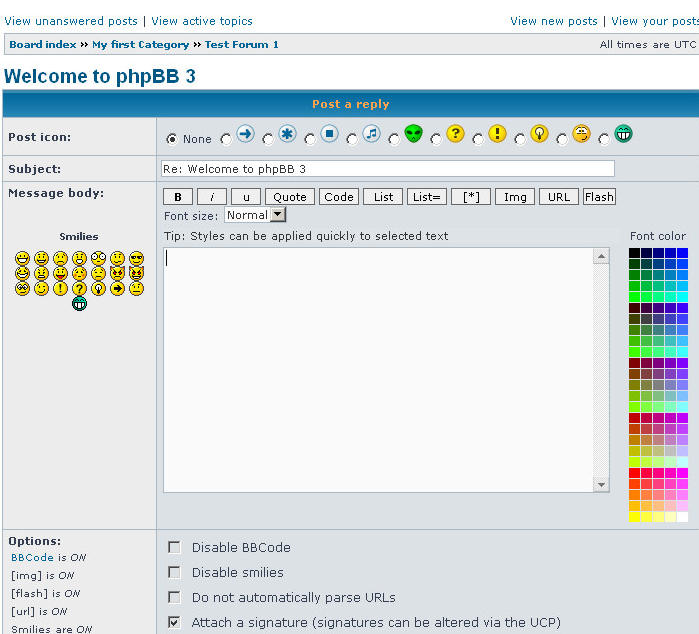Insert the exclamation mark smiley

[x=61, y=288]
